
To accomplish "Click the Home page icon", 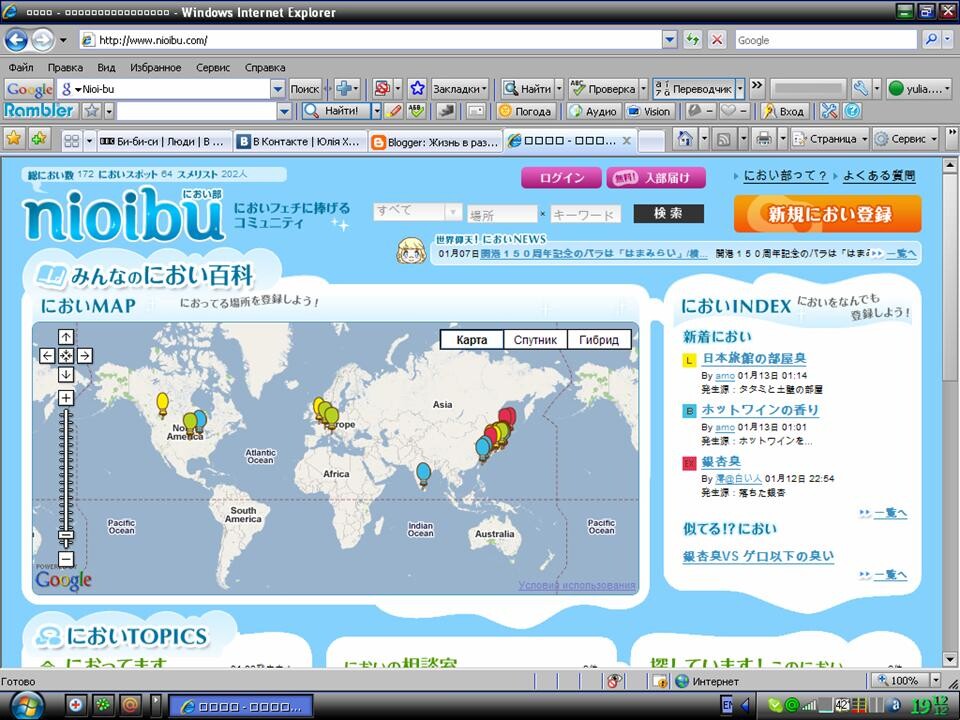I will 685,139.
